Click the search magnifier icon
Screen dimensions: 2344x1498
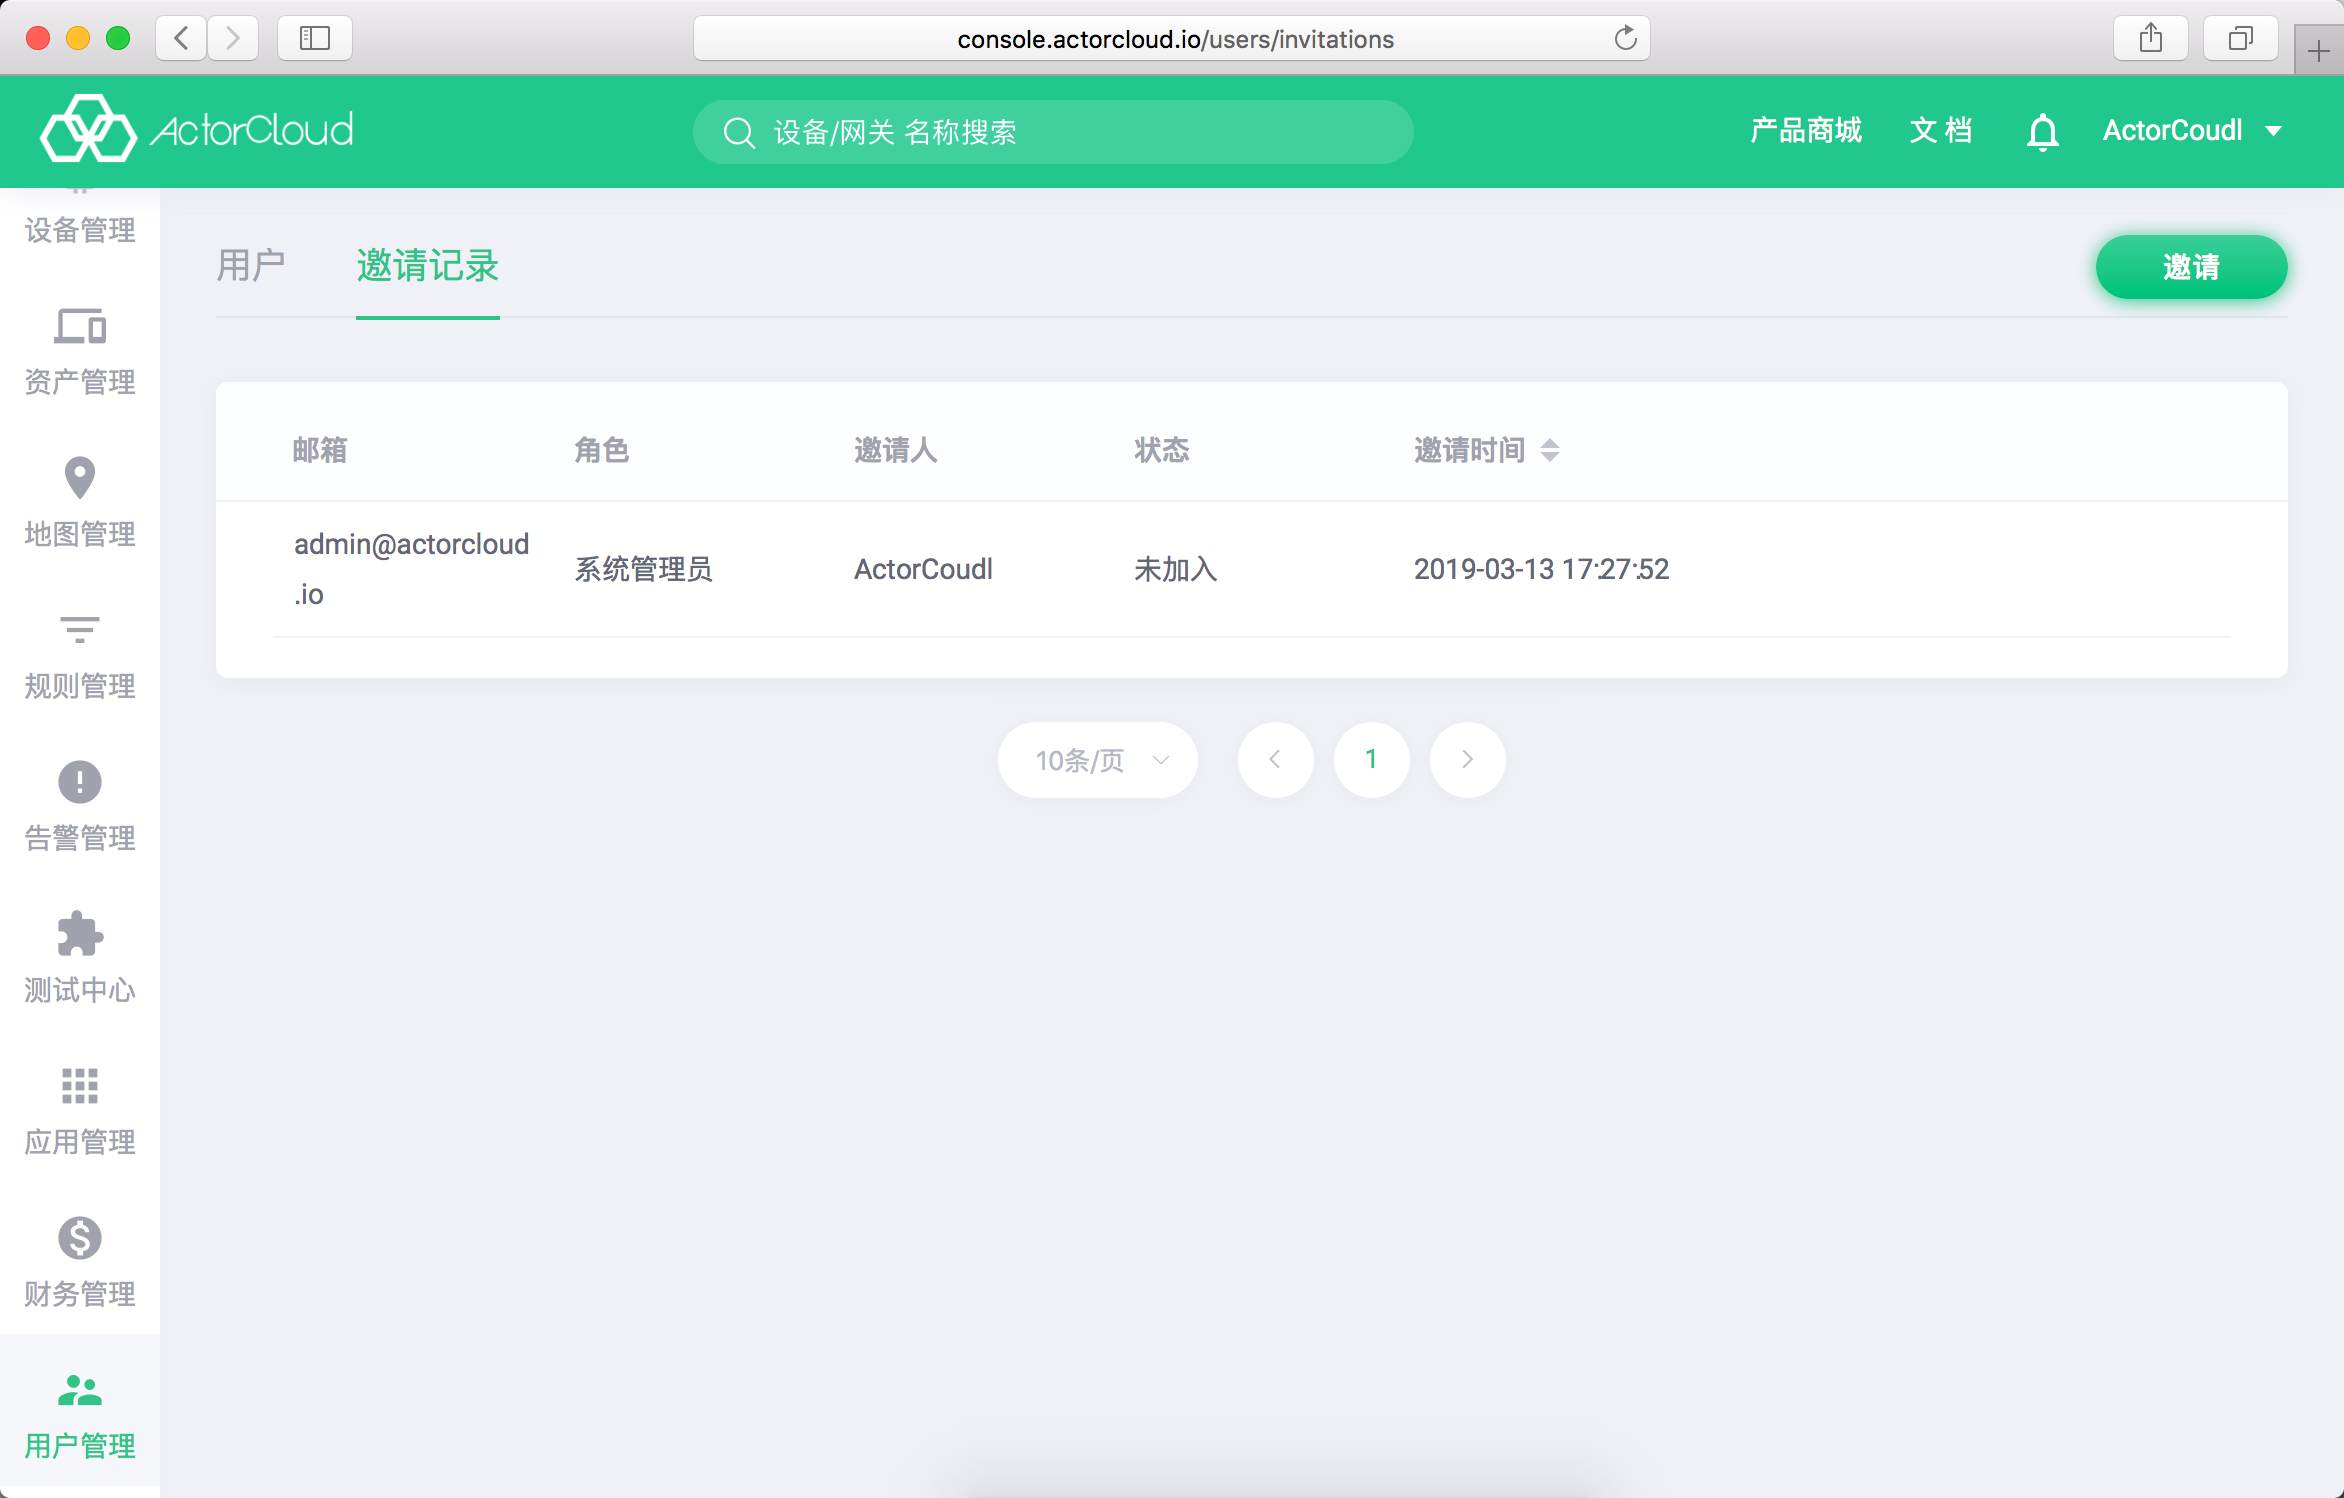click(x=739, y=132)
